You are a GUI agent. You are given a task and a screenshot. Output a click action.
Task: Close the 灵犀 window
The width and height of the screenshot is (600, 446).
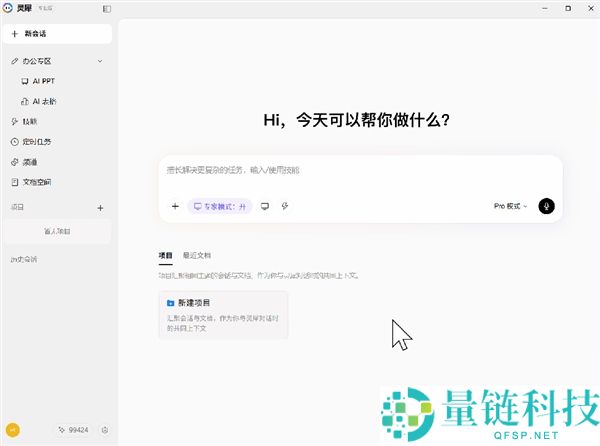[591, 8]
